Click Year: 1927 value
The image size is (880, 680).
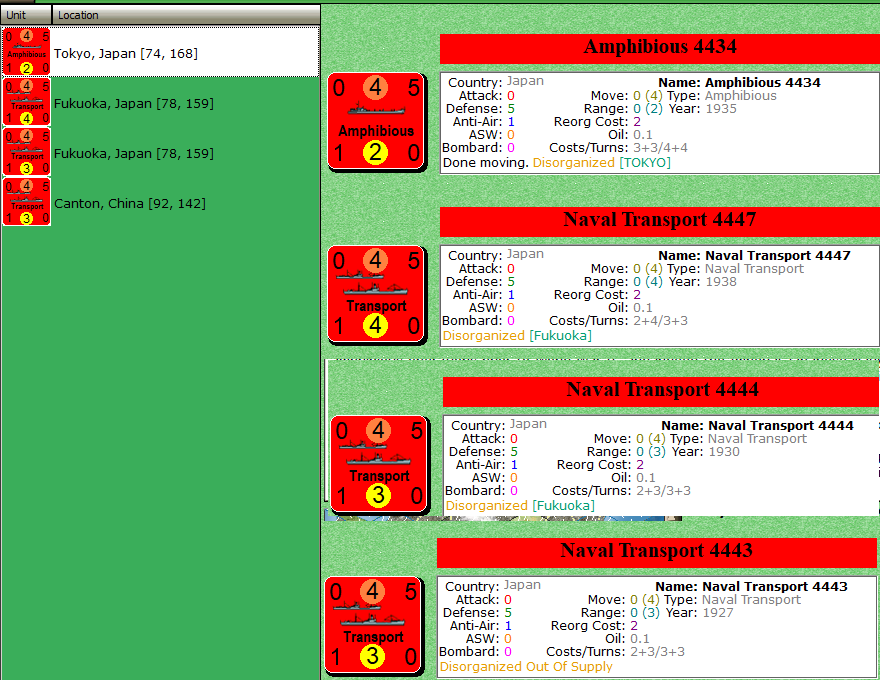(718, 613)
